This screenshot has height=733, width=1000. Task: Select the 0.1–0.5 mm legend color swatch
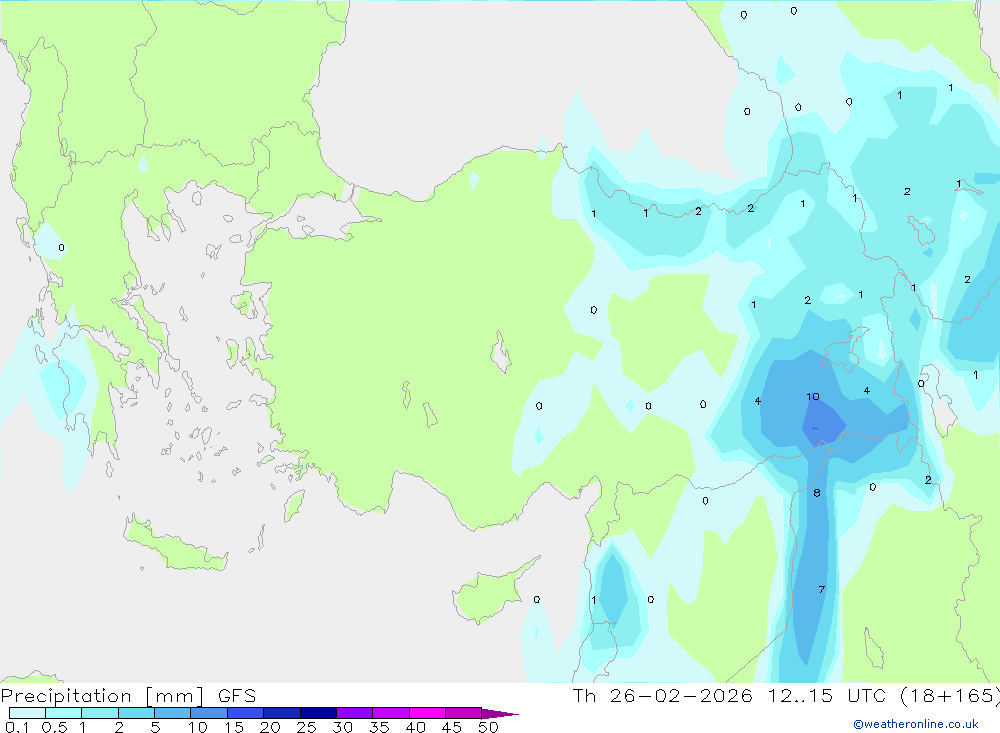(x=27, y=713)
